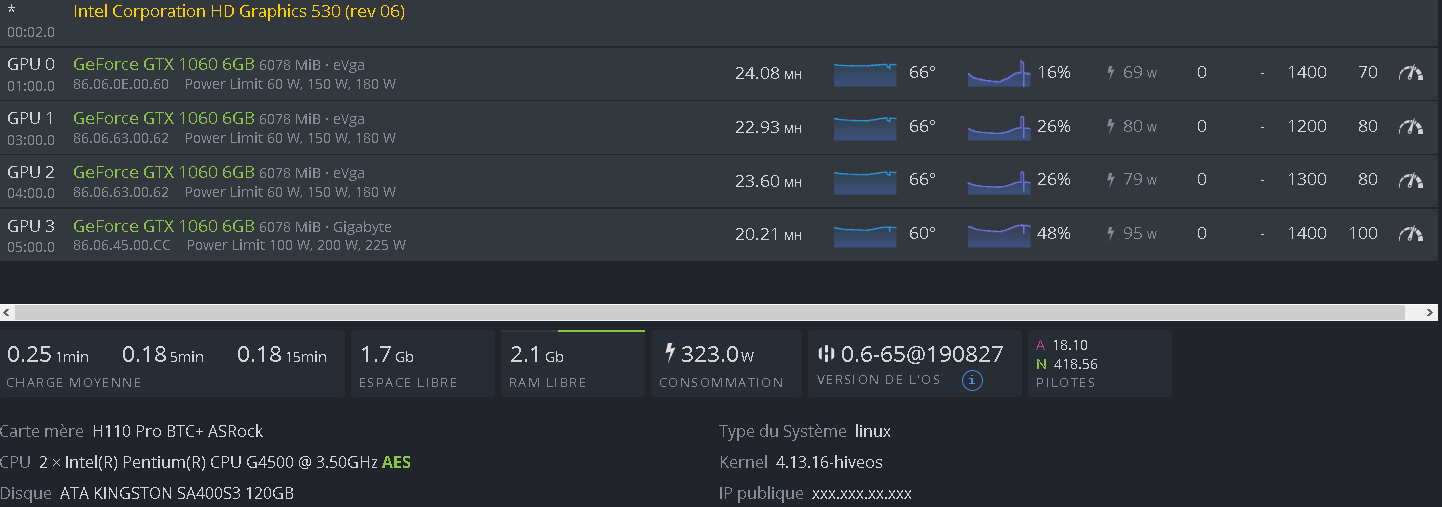Click the horizontal scrollbar left arrow
Viewport: 1442px width, 507px height.
7,312
